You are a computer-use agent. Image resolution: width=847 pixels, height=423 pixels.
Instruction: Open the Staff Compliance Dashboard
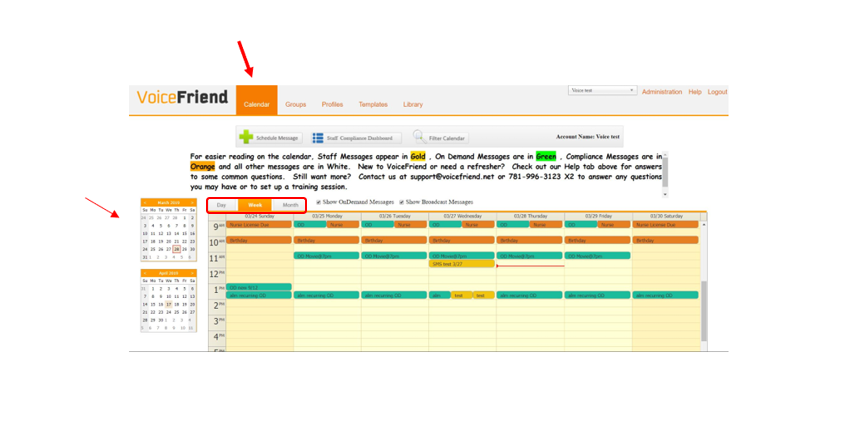357,138
